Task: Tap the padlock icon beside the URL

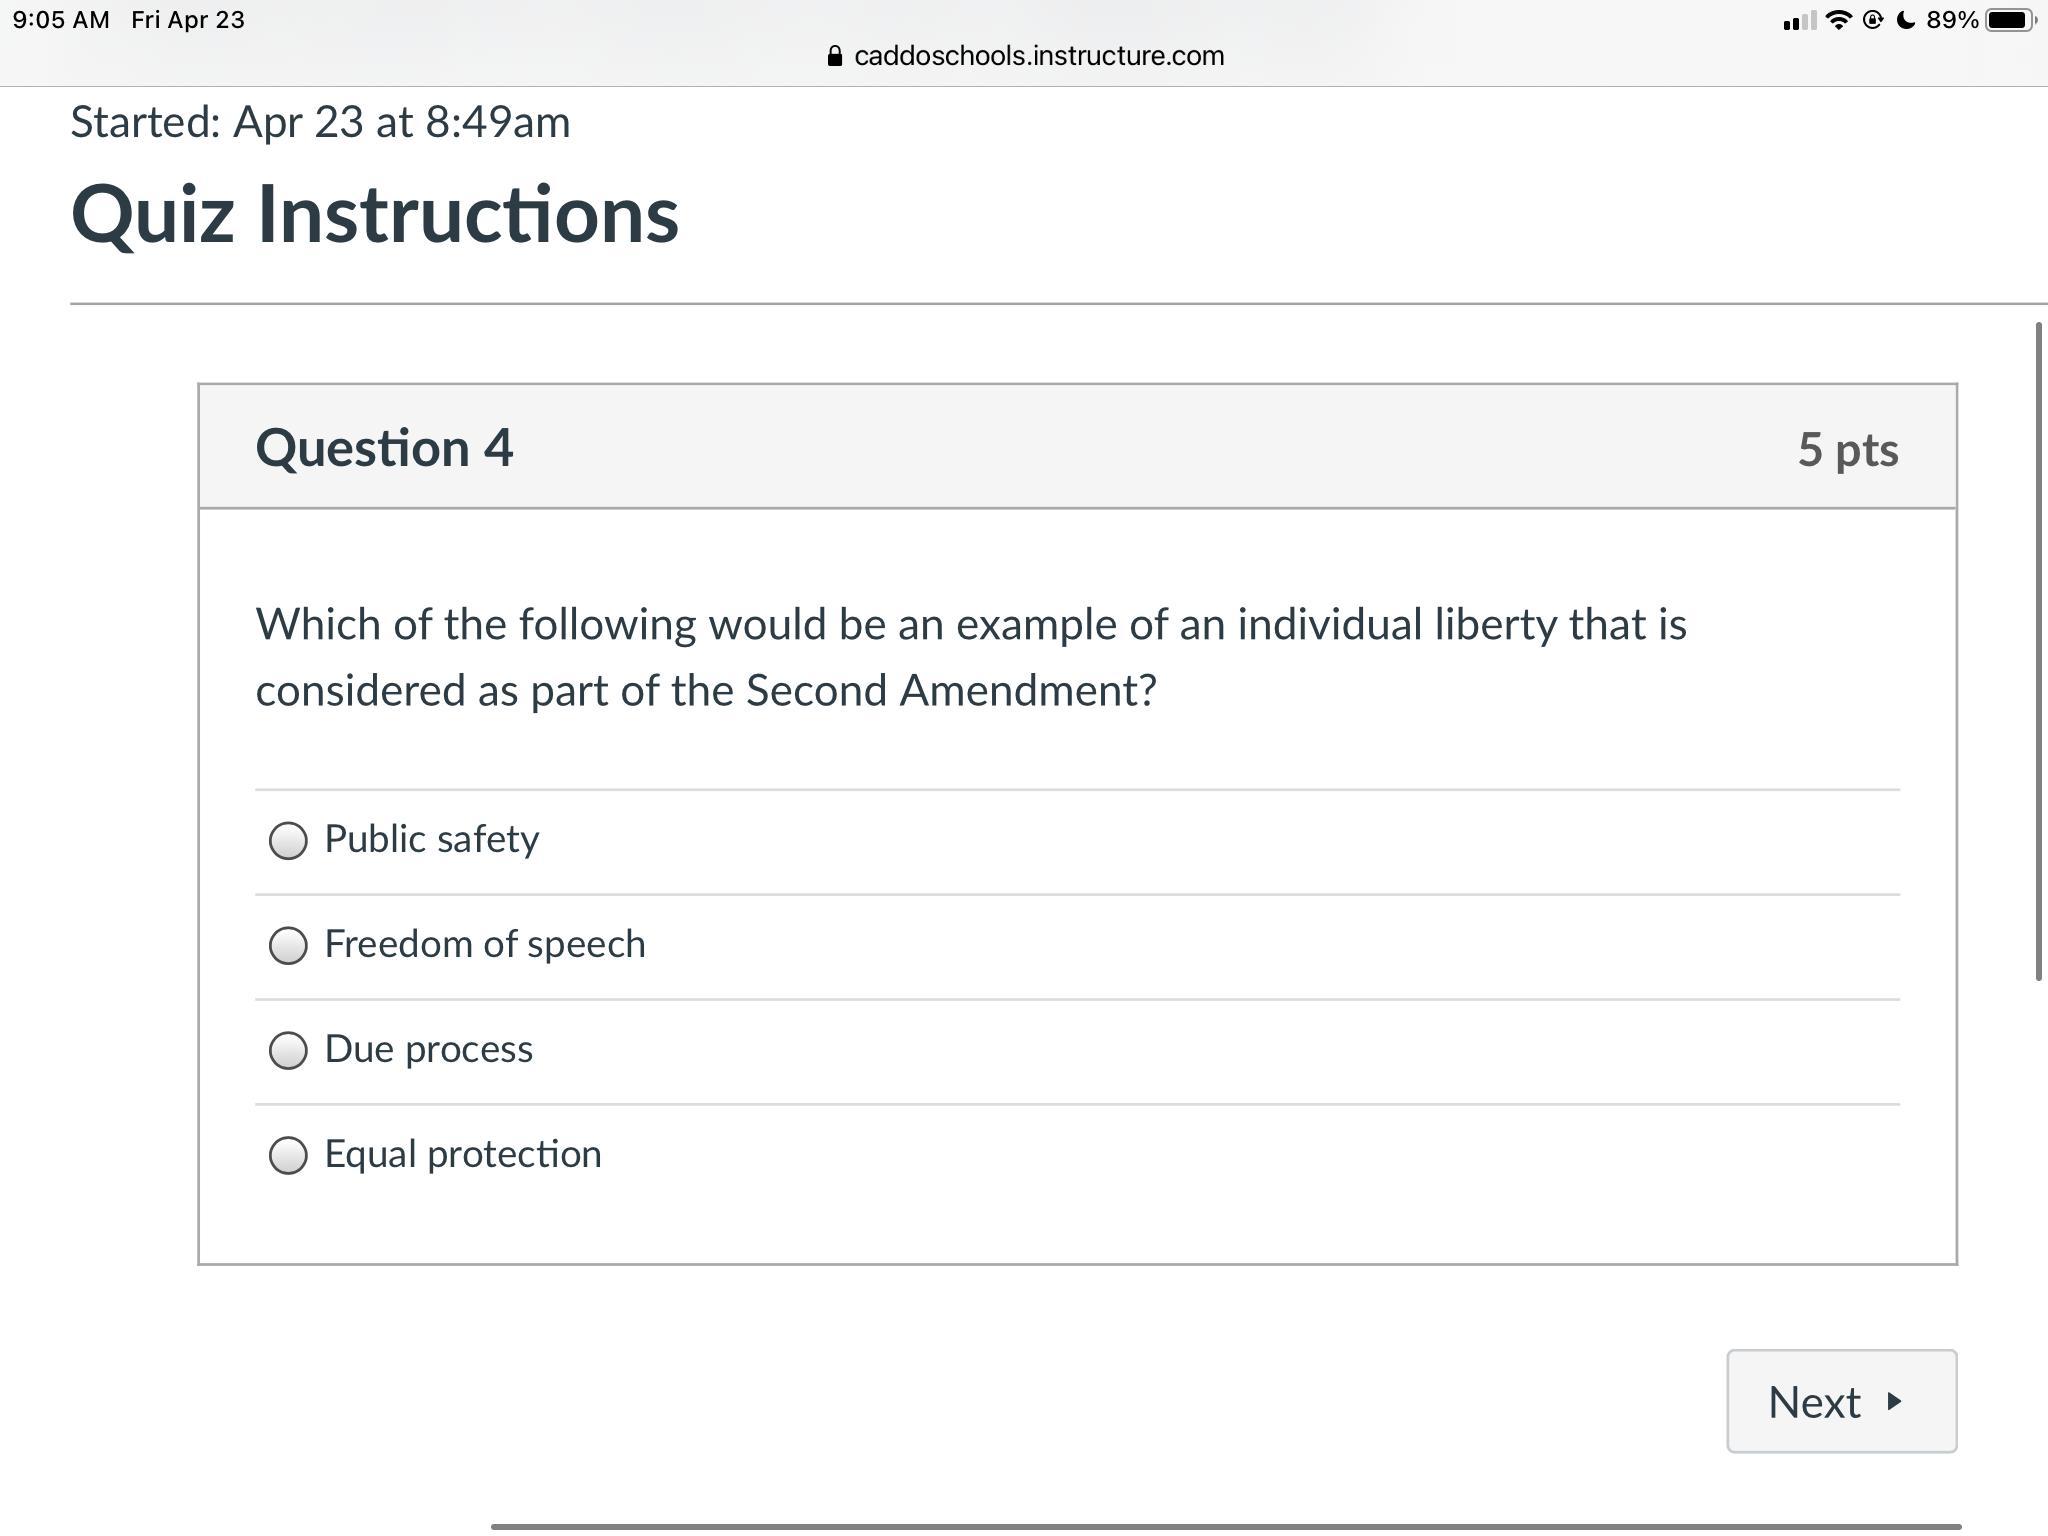Action: (835, 56)
